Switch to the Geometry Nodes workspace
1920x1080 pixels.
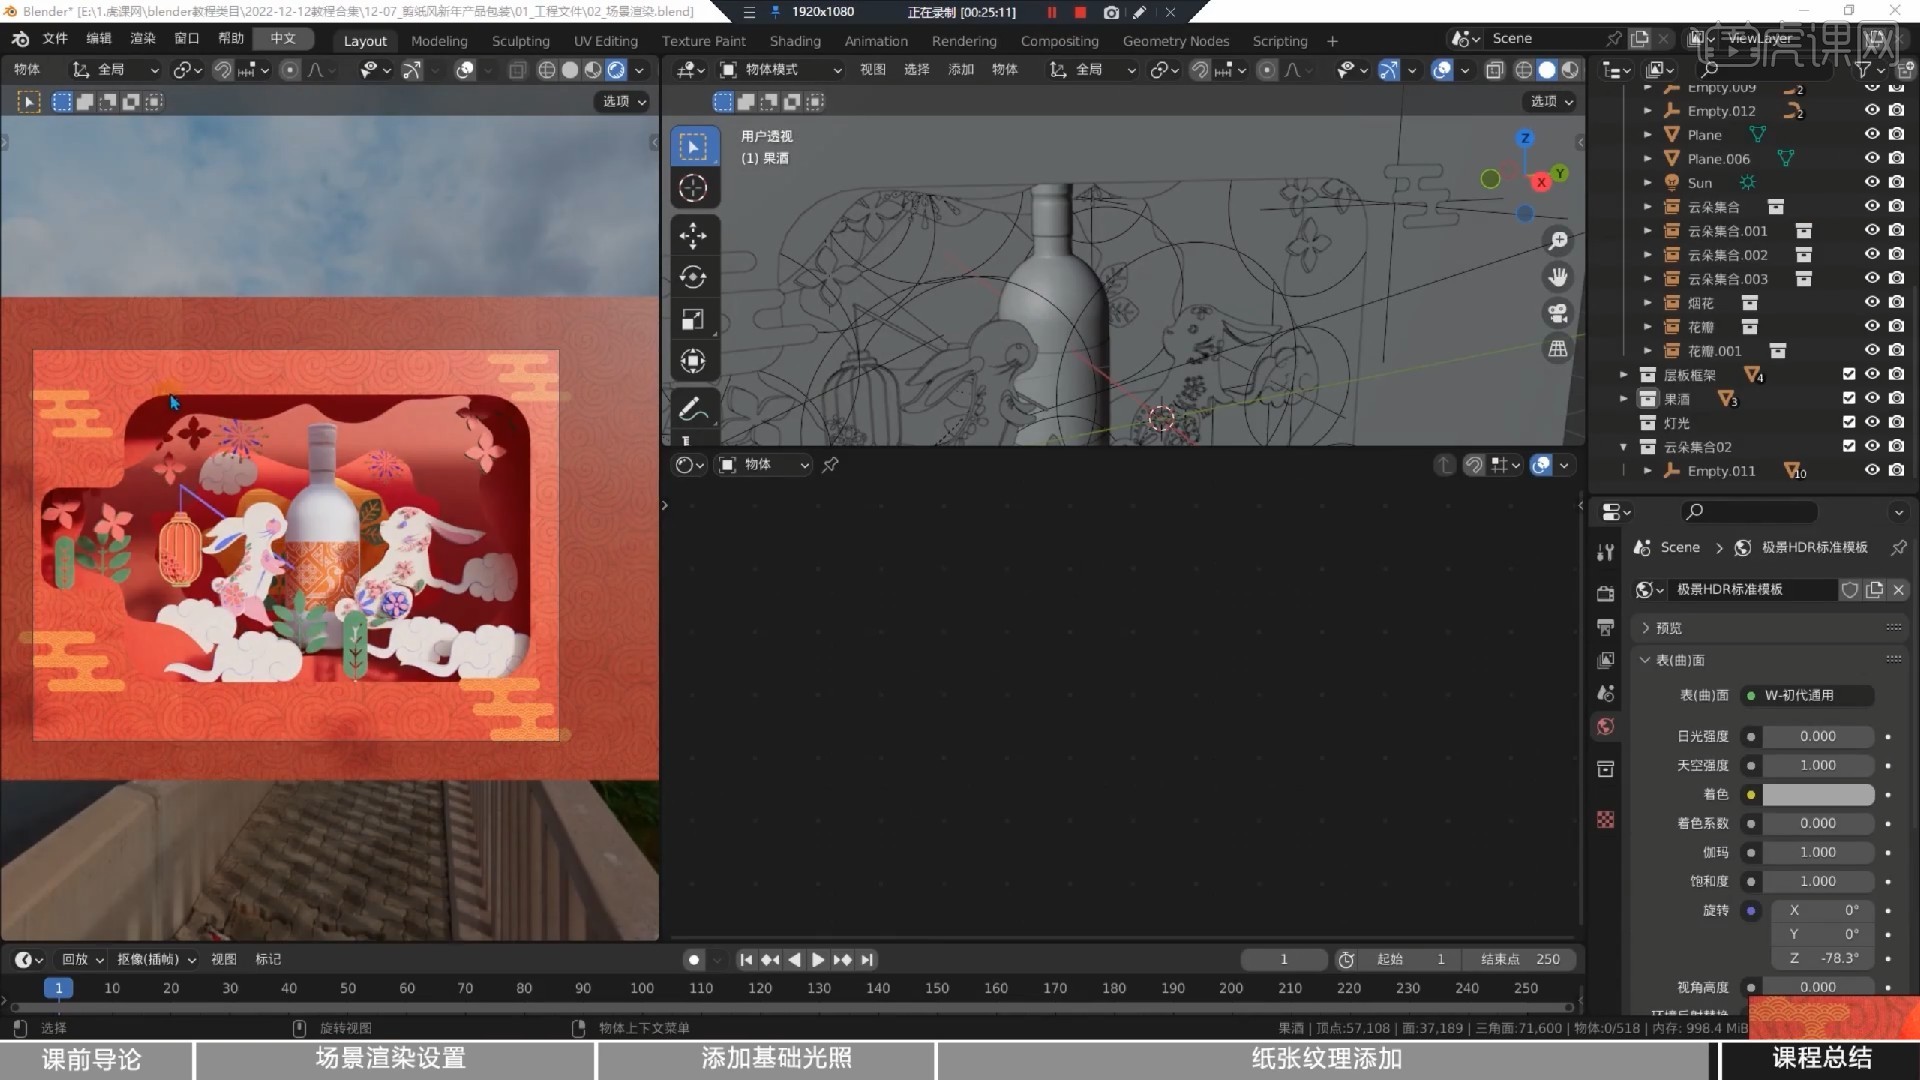tap(1175, 41)
